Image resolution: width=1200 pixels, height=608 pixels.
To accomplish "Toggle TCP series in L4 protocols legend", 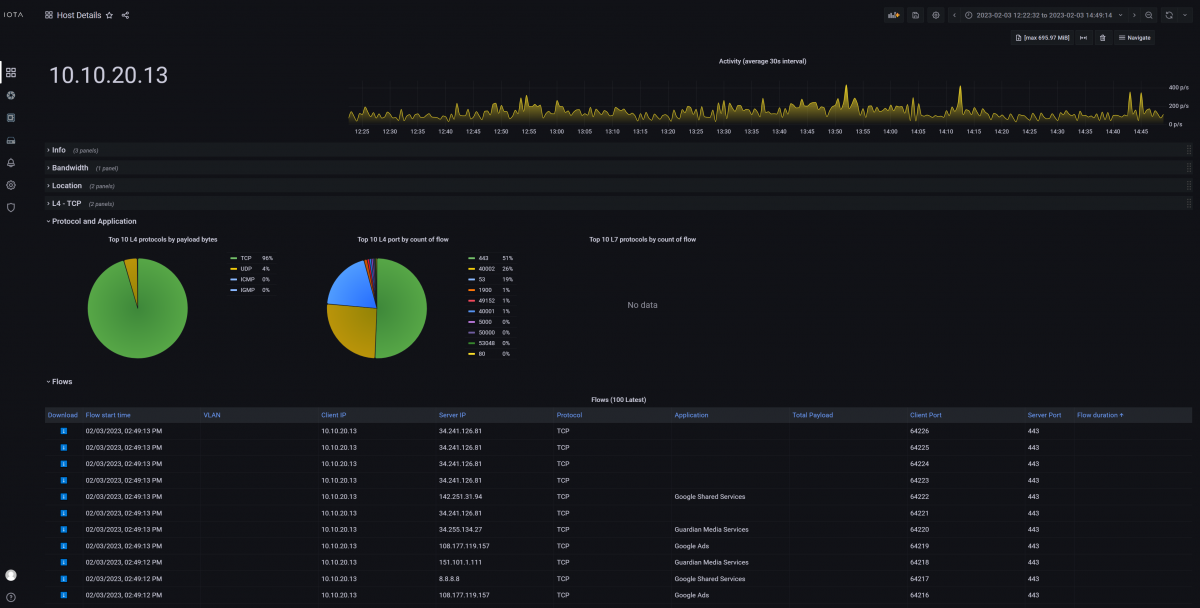I will (246, 258).
